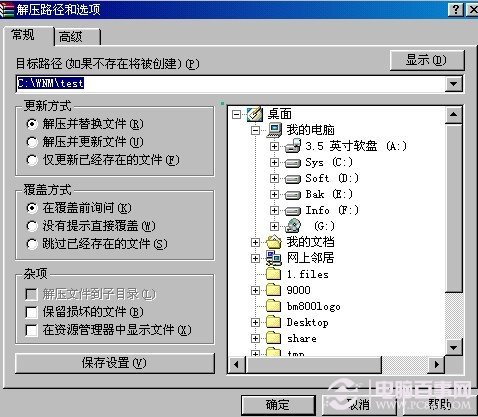Screen dimensions: 478x417
Task: Select 仅更新已经存在的文件 (F) option
Action: (32, 160)
